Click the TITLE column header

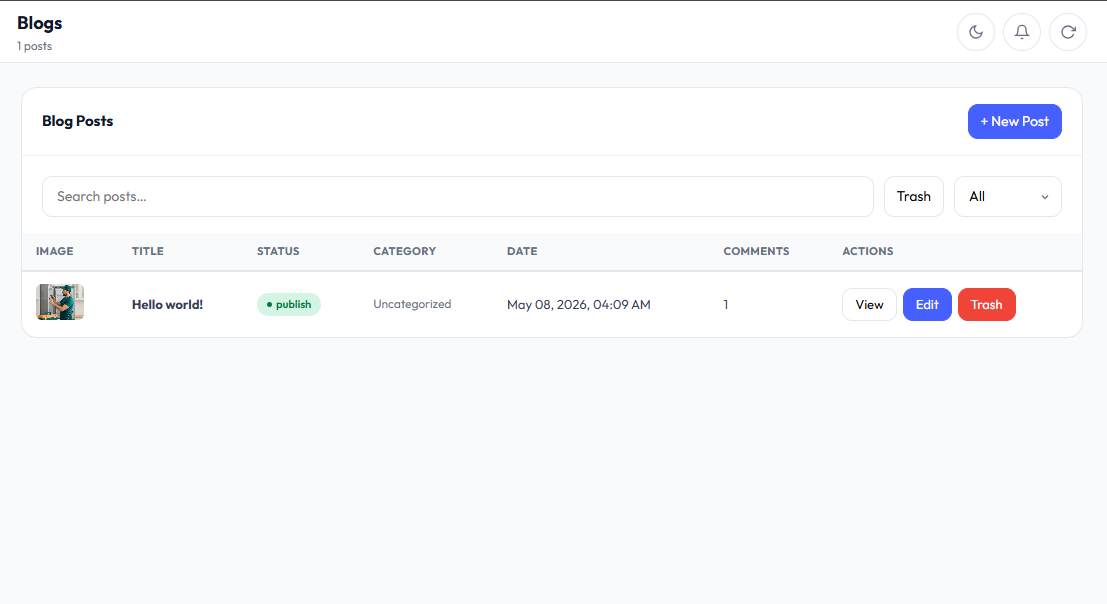coord(148,251)
